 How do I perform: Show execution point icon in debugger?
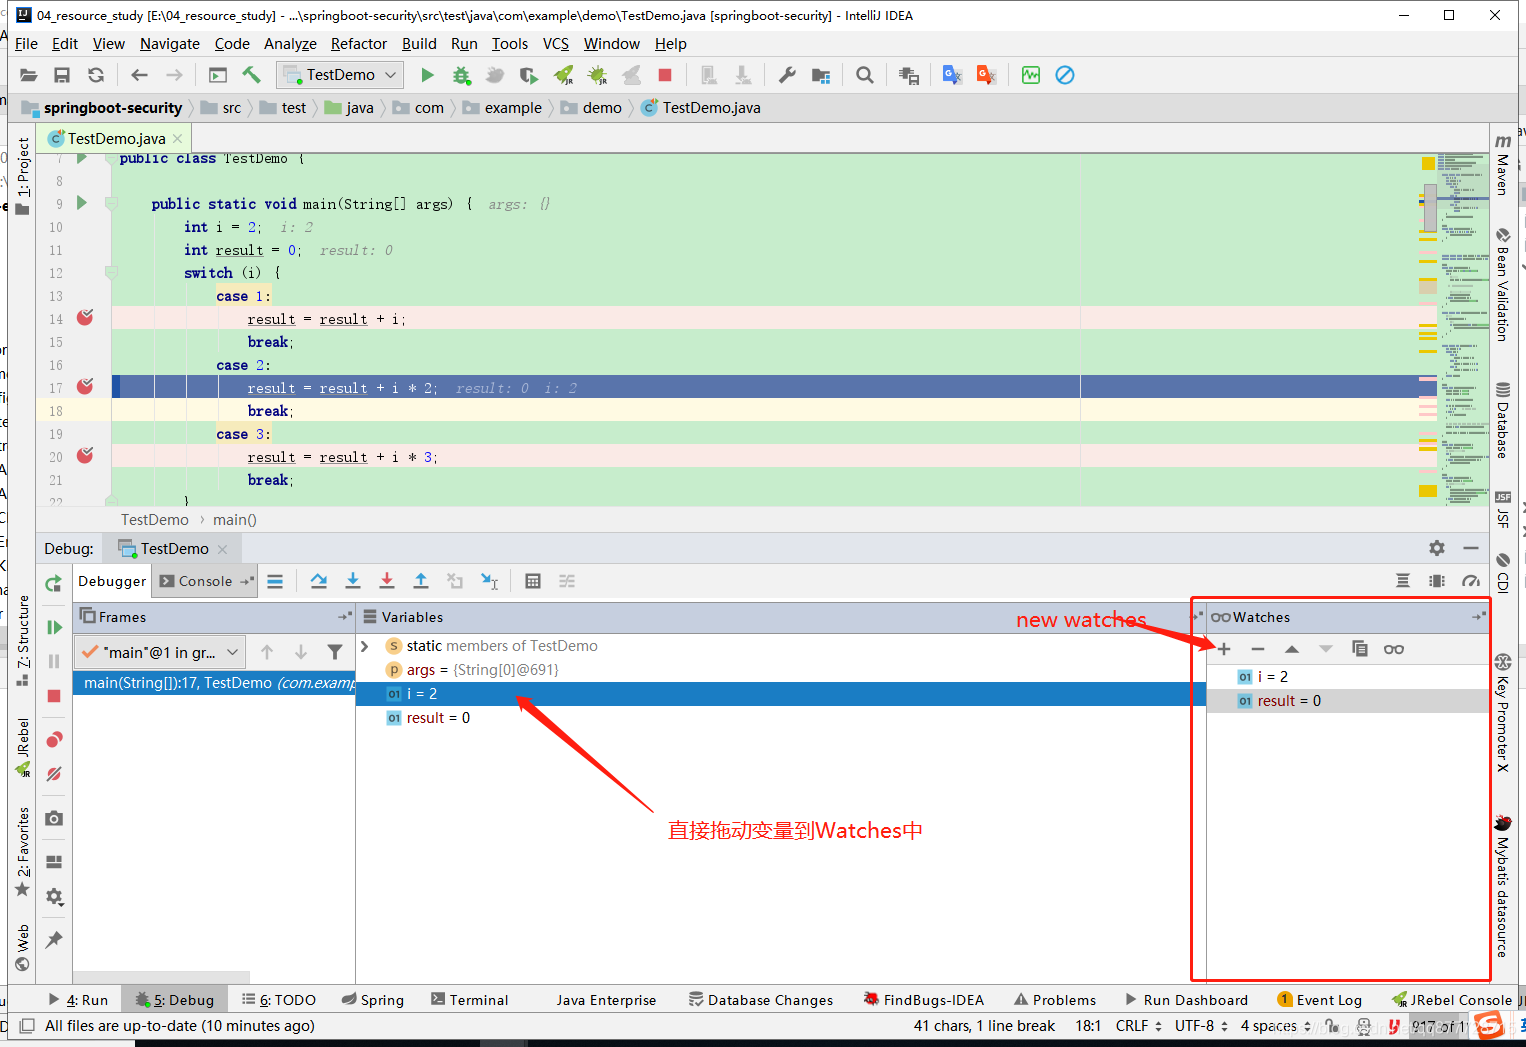275,581
